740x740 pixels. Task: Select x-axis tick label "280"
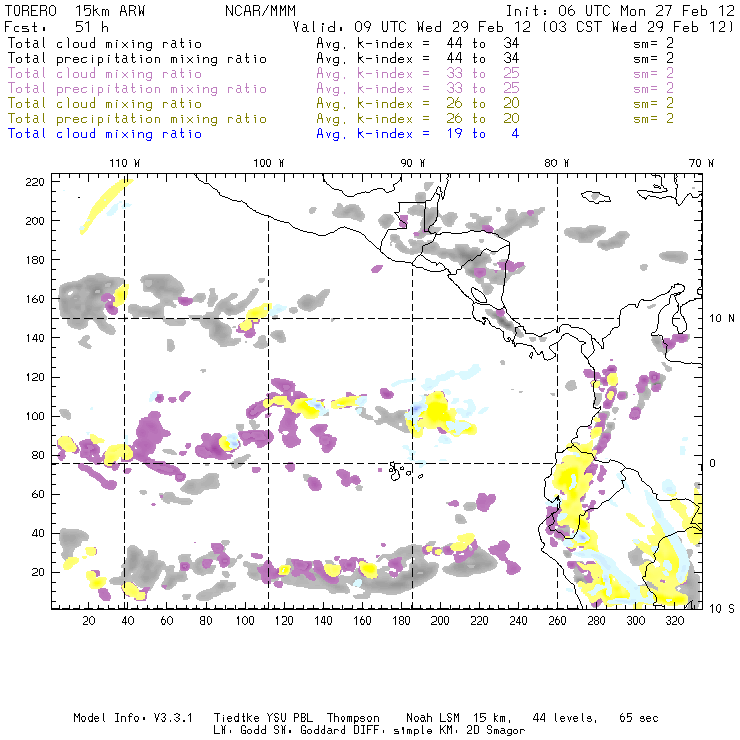pyautogui.click(x=596, y=621)
